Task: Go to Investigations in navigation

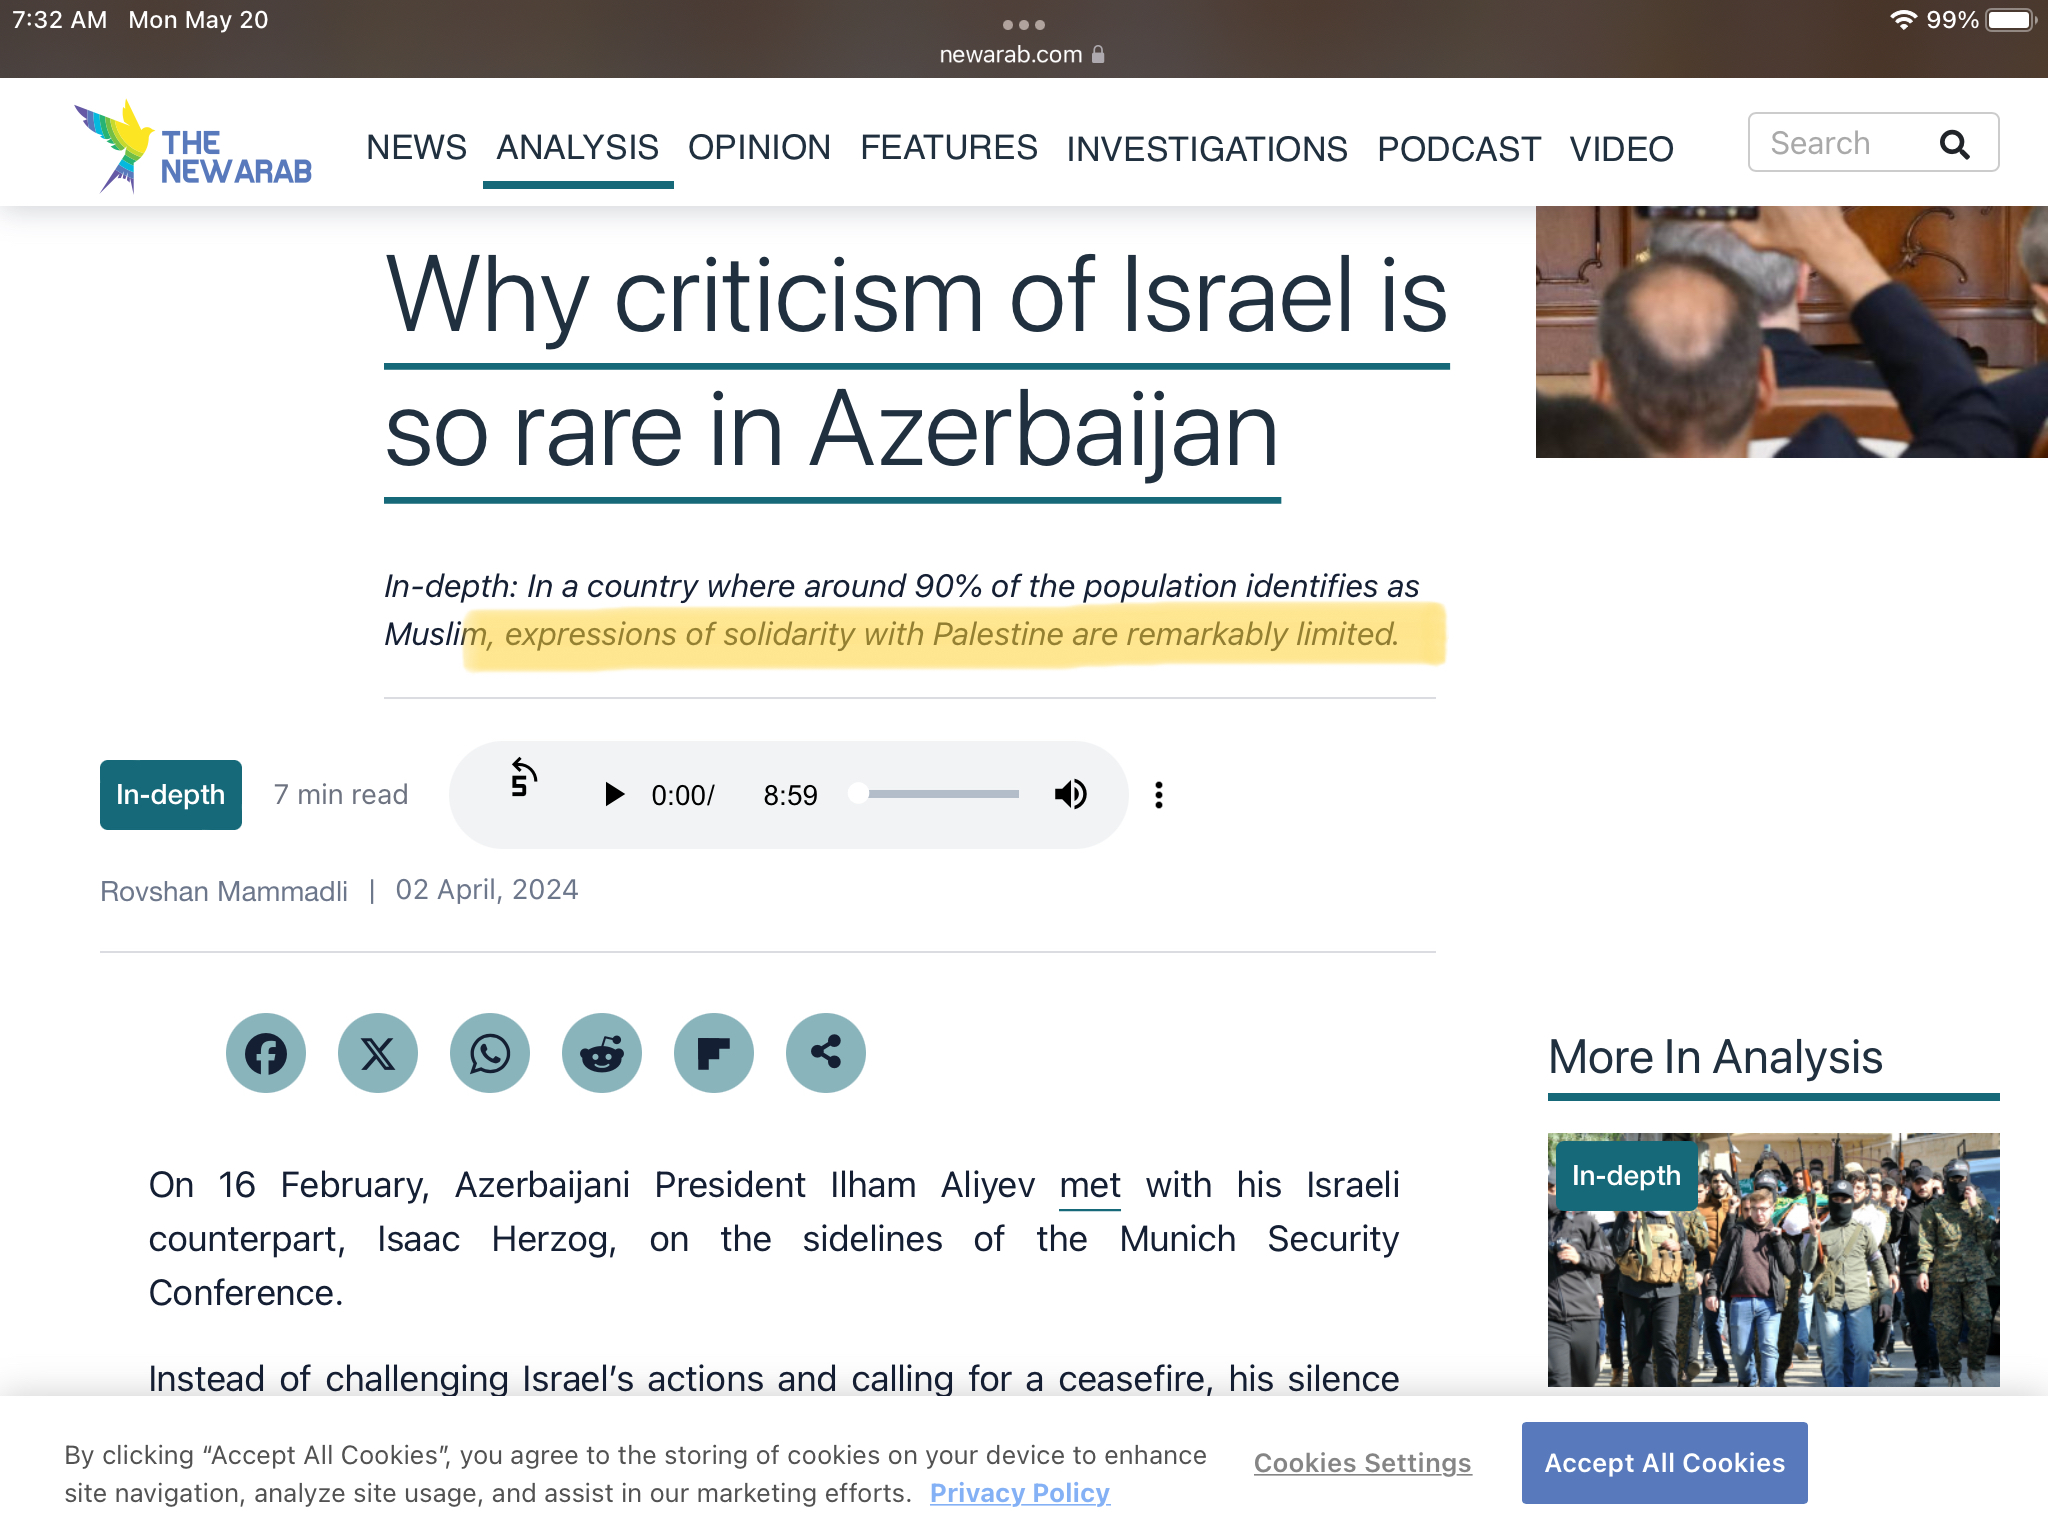Action: click(x=1206, y=149)
